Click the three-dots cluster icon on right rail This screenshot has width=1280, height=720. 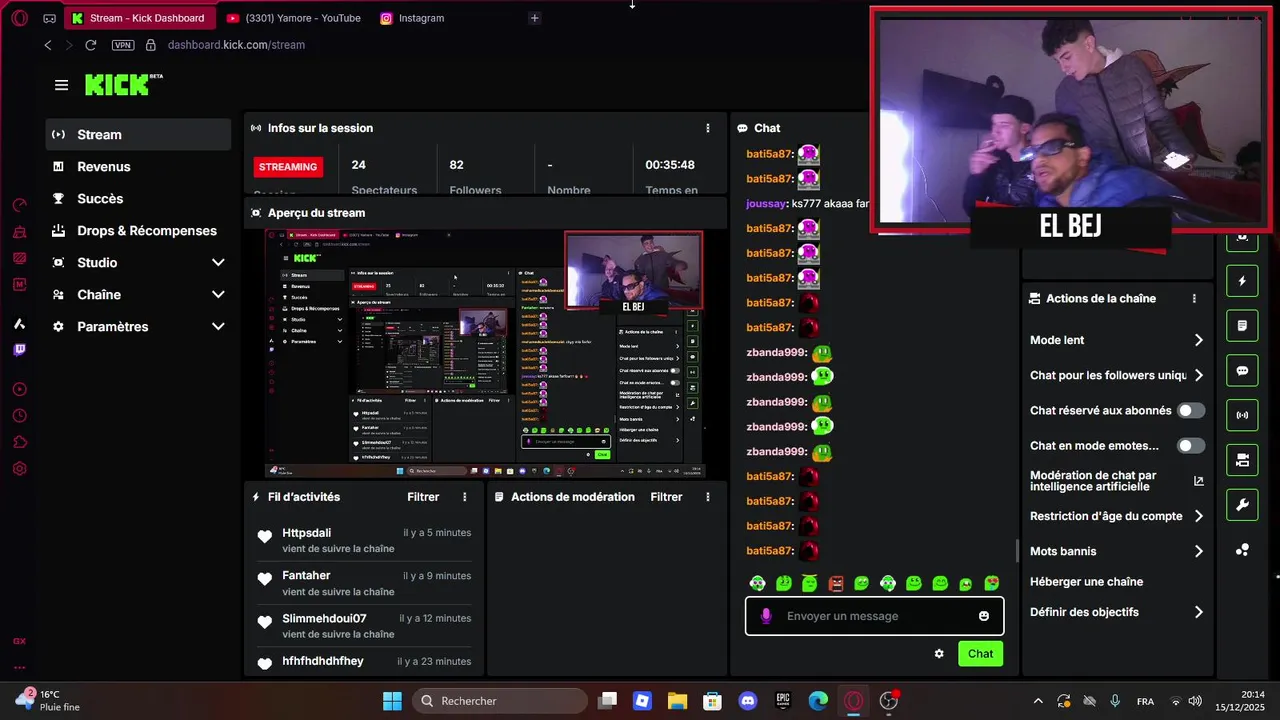[x=1242, y=550]
